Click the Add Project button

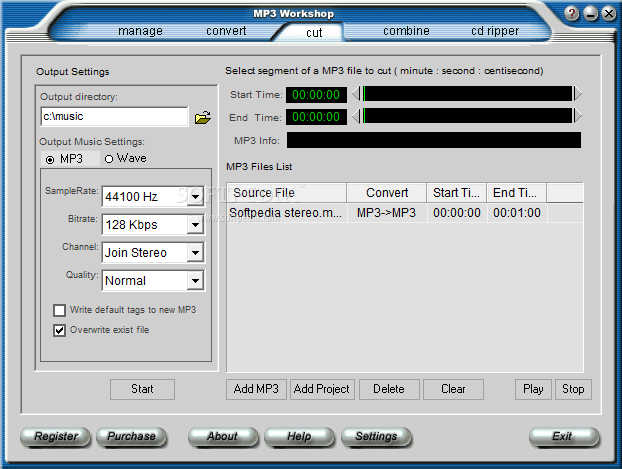322,389
